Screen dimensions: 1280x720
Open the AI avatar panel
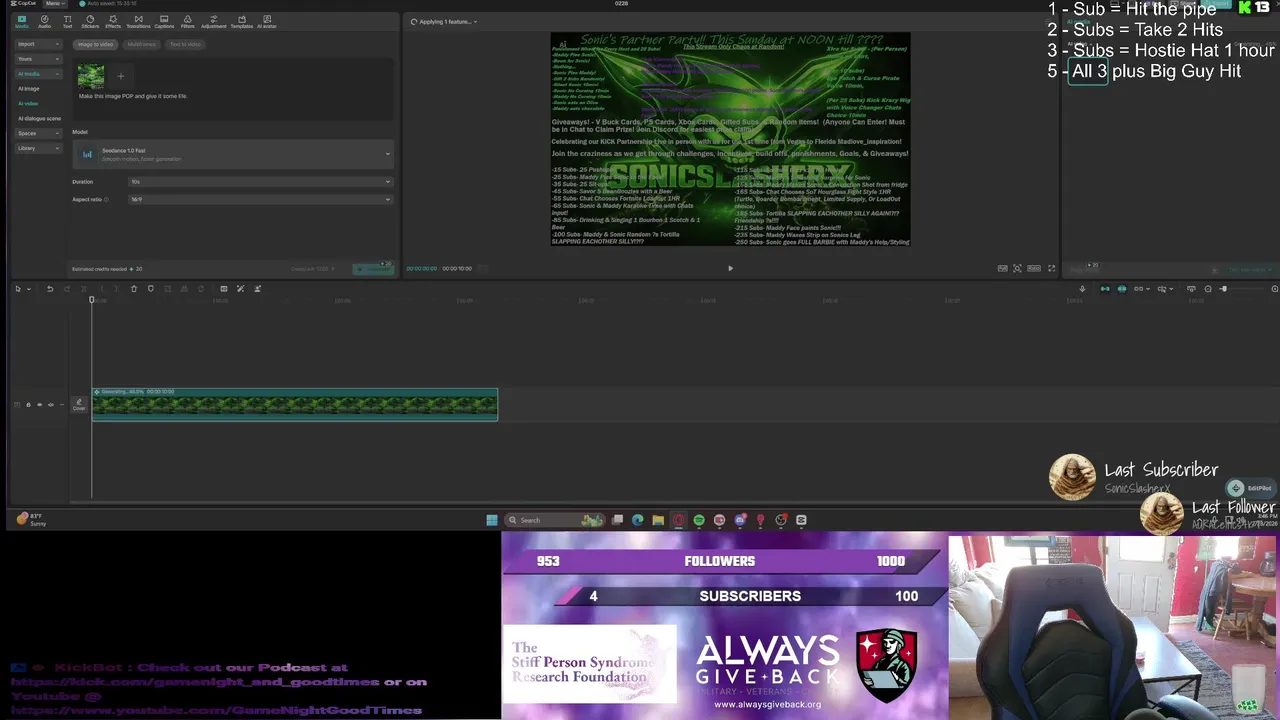(x=267, y=21)
